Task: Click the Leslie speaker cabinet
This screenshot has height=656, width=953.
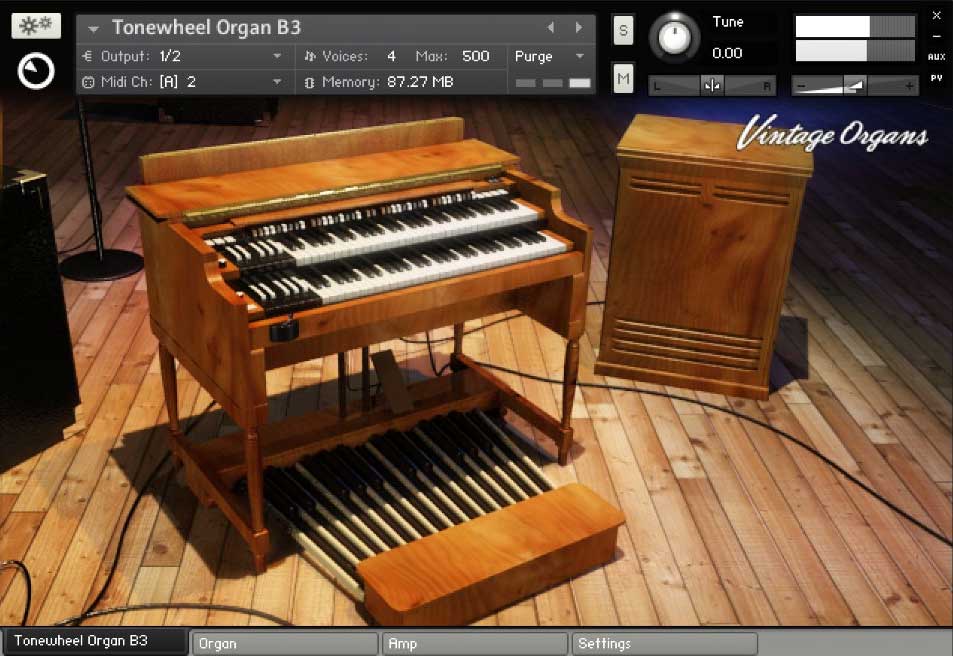Action: pyautogui.click(x=705, y=255)
